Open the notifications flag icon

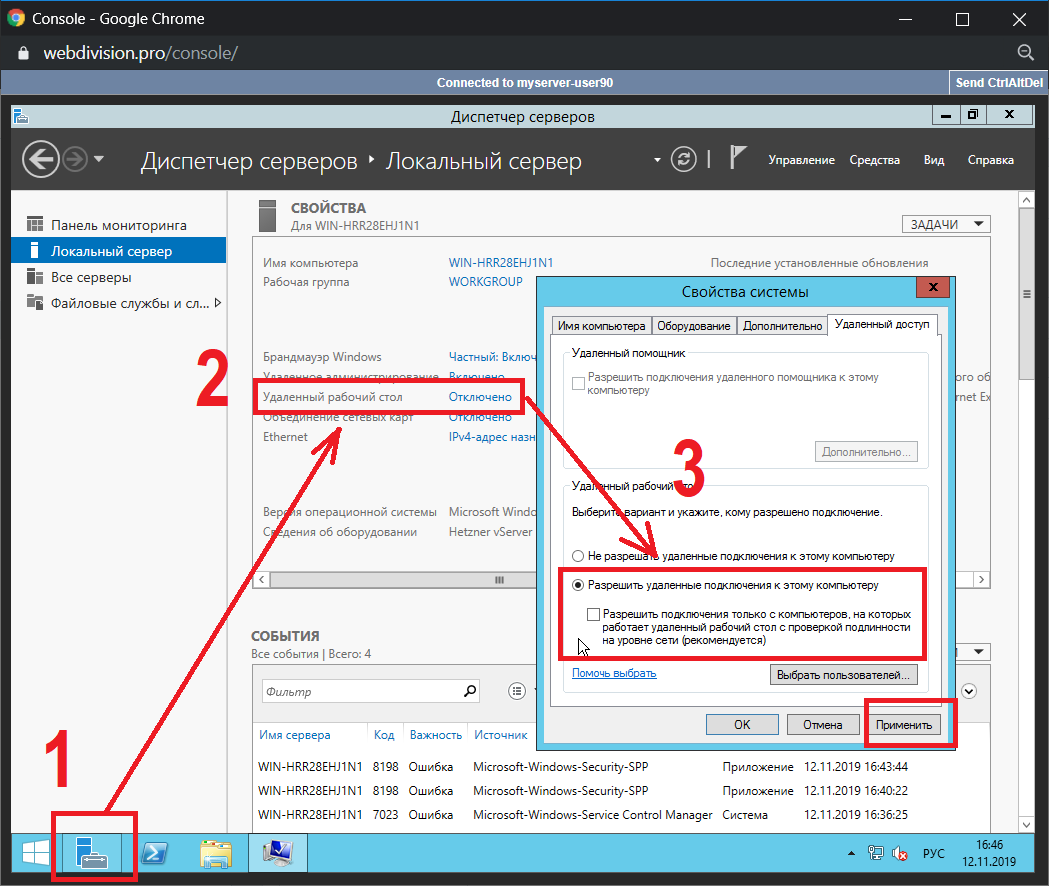coord(737,159)
